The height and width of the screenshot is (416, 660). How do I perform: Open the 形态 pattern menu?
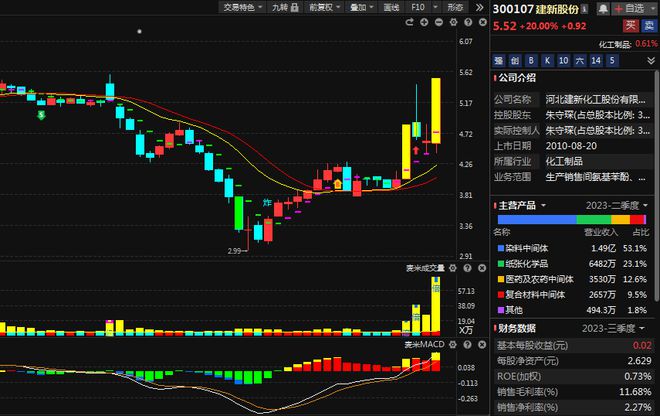tap(455, 7)
